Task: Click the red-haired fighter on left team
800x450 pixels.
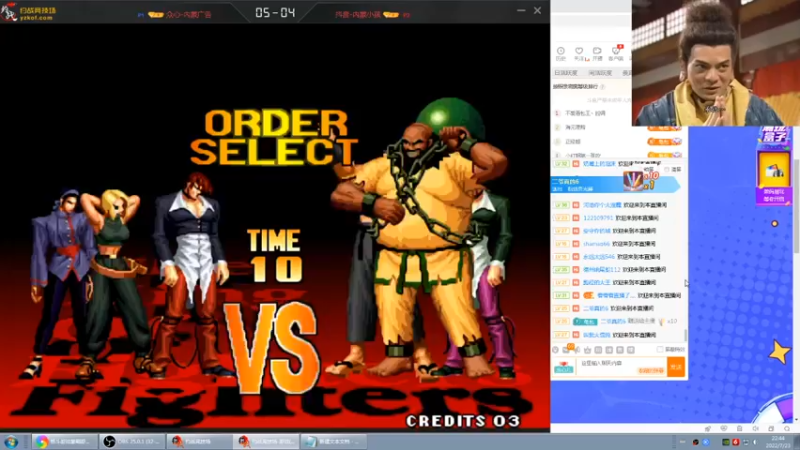Action: pos(191,276)
